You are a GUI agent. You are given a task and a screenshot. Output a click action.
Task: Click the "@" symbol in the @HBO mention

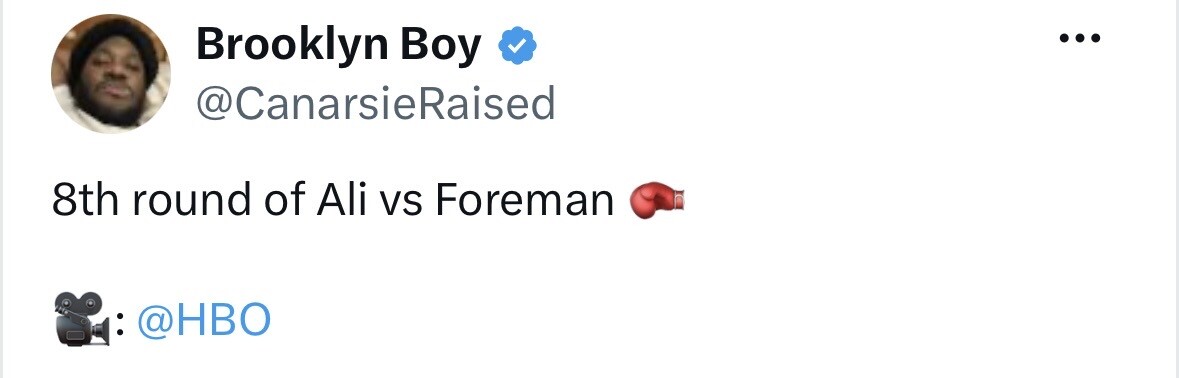tap(156, 322)
